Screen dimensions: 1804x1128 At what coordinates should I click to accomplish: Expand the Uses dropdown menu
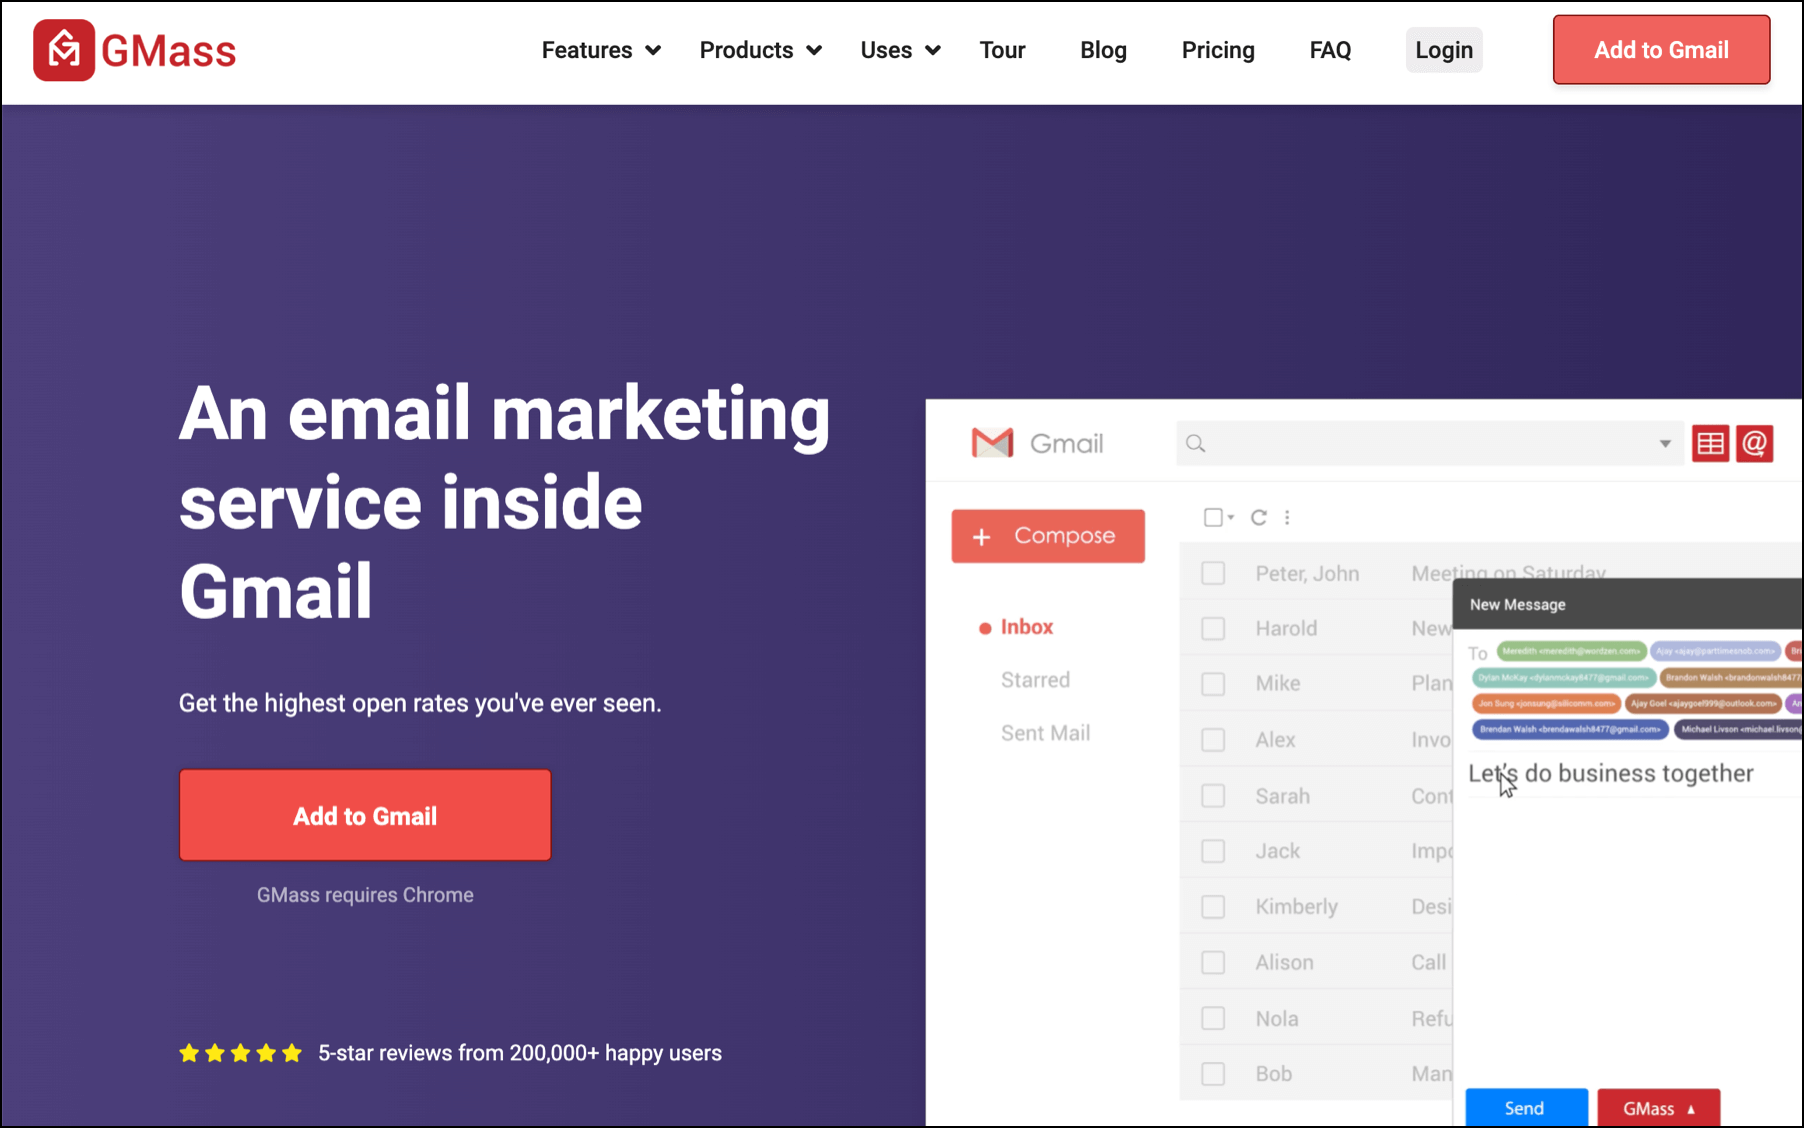click(900, 50)
